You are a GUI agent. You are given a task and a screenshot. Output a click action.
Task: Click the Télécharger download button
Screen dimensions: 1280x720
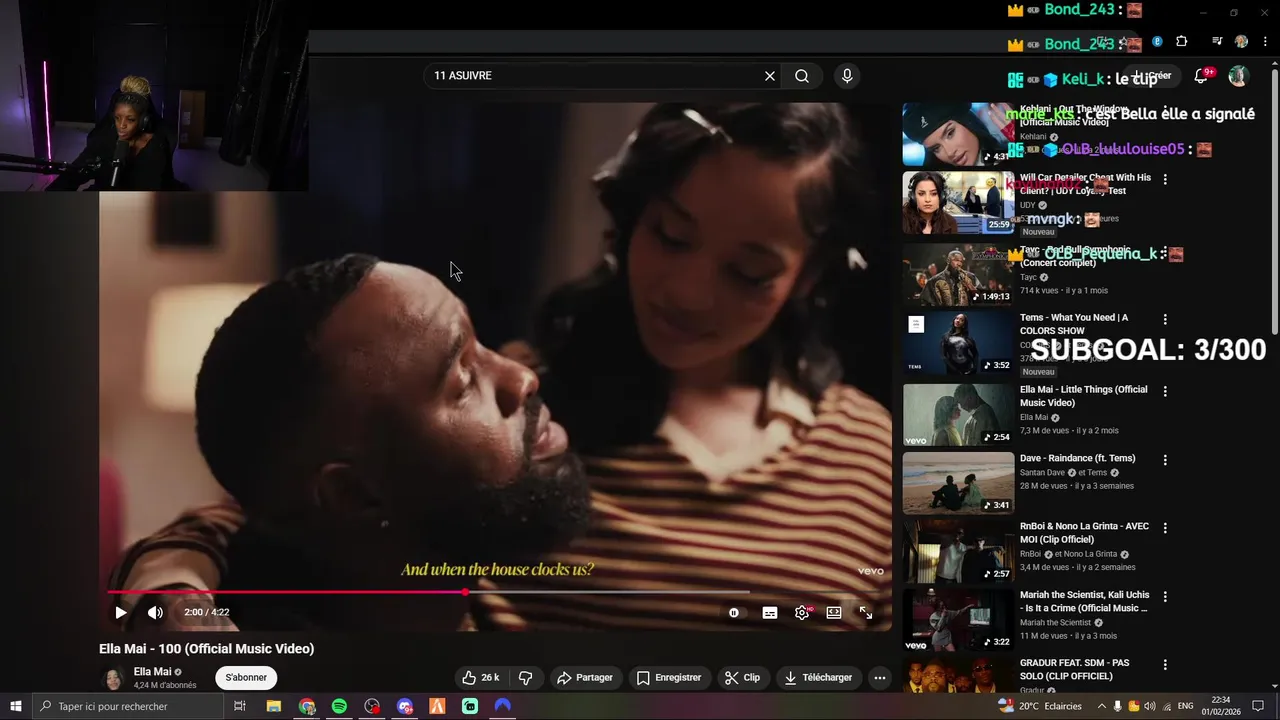818,678
